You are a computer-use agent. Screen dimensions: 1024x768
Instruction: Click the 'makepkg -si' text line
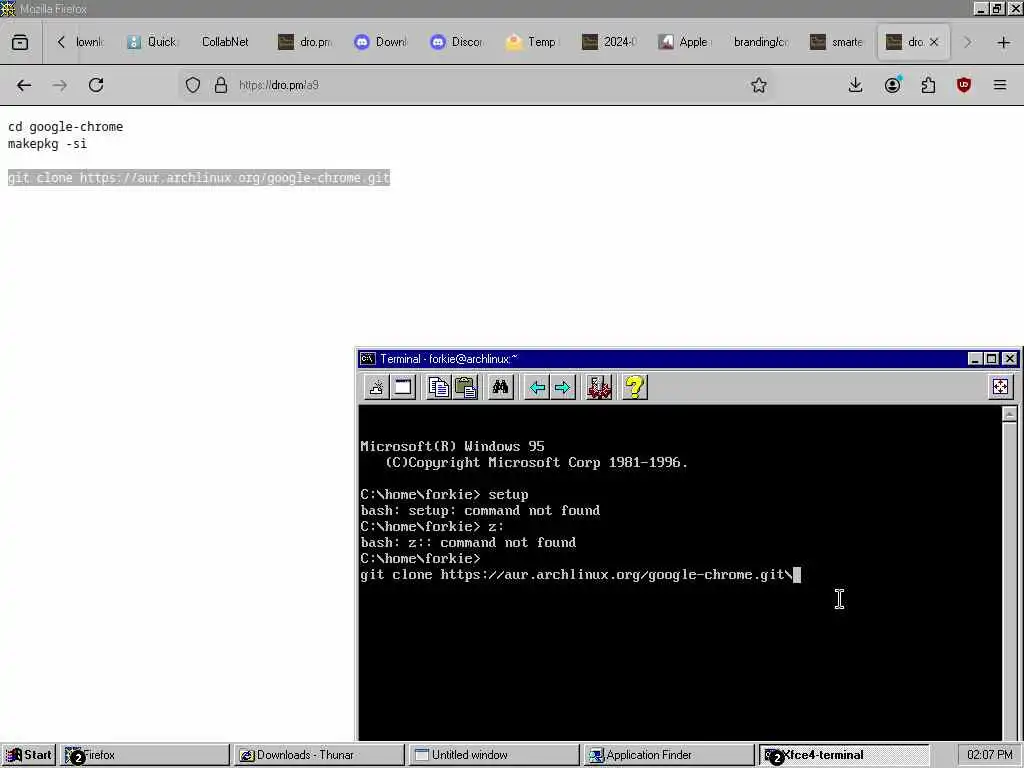click(x=47, y=144)
